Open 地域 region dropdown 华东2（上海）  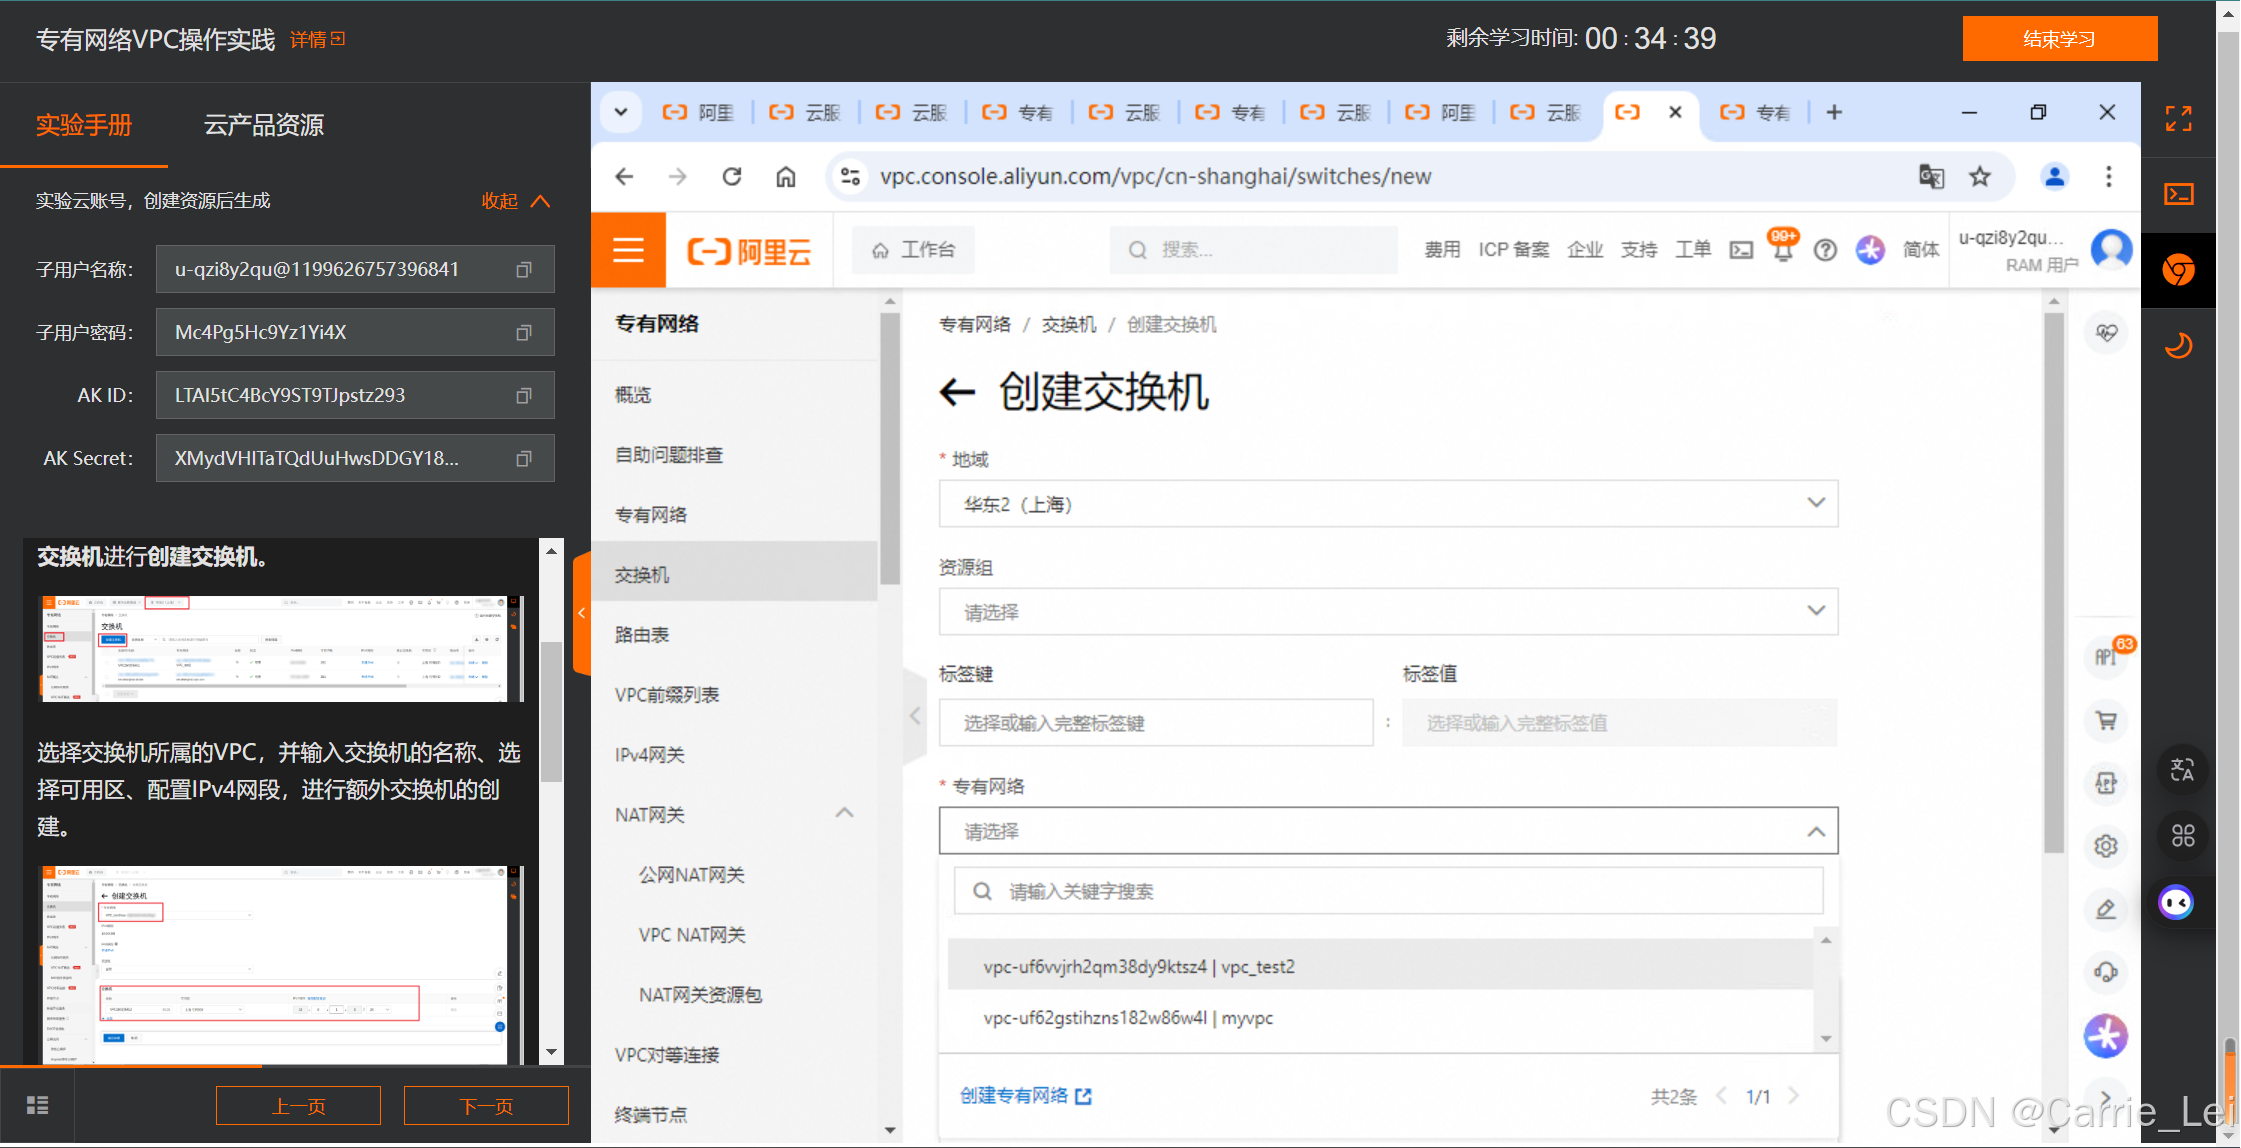coord(1388,504)
